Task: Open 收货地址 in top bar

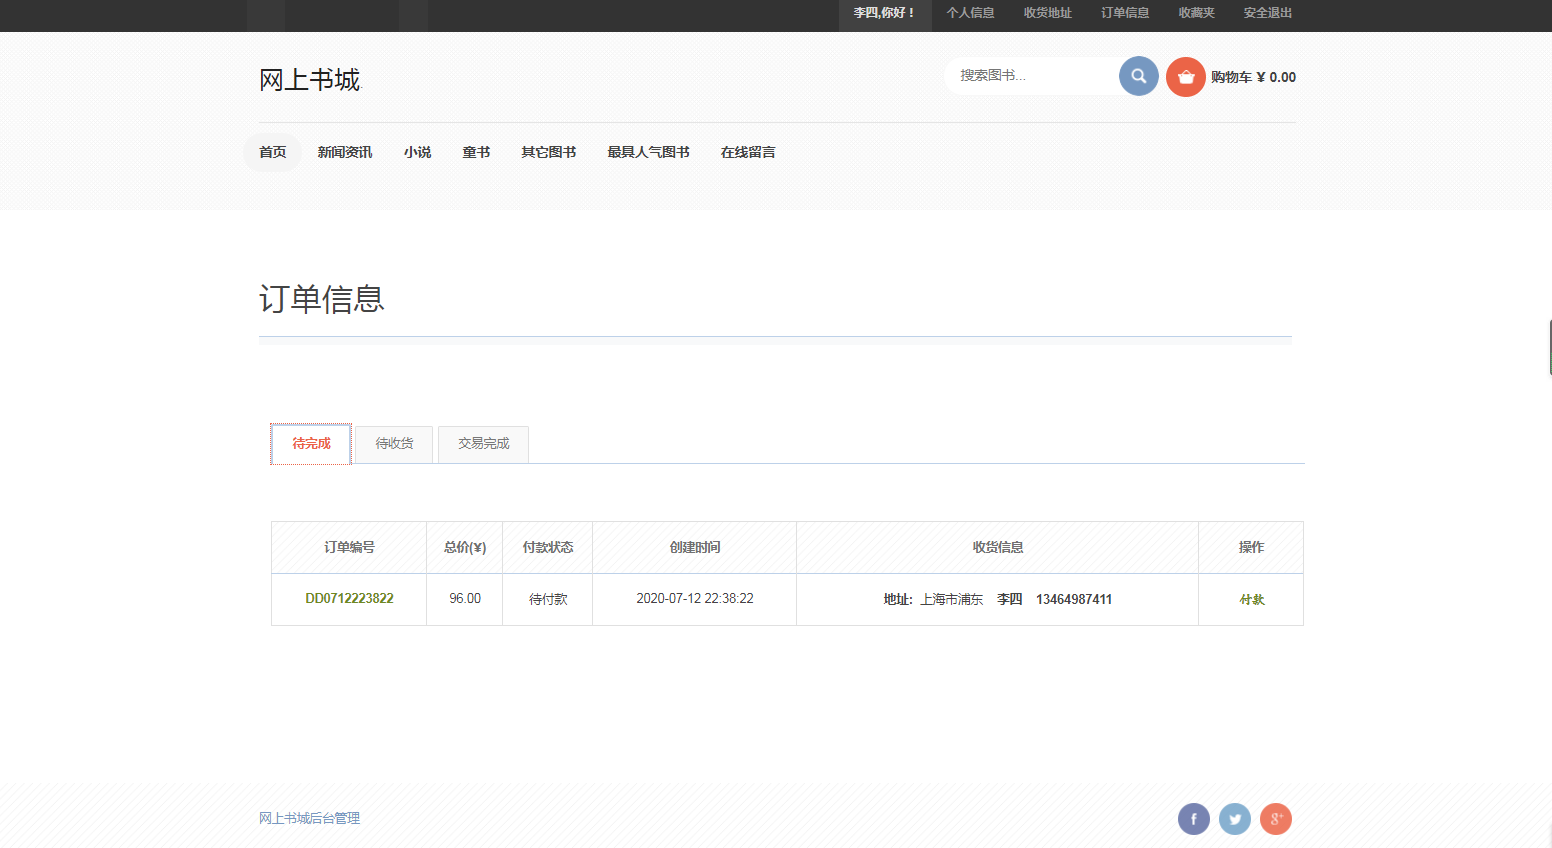Action: pos(1048,13)
